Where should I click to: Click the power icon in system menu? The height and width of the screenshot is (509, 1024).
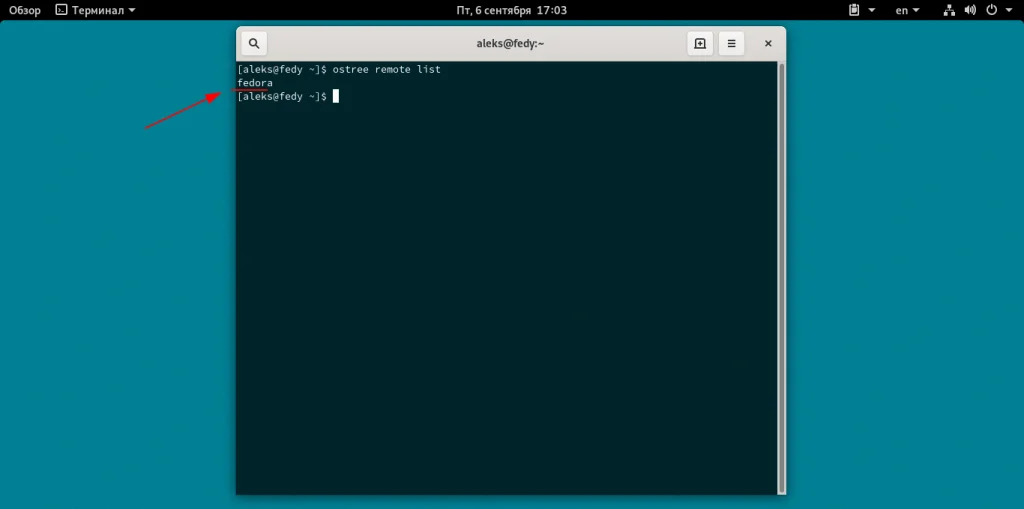[x=991, y=10]
